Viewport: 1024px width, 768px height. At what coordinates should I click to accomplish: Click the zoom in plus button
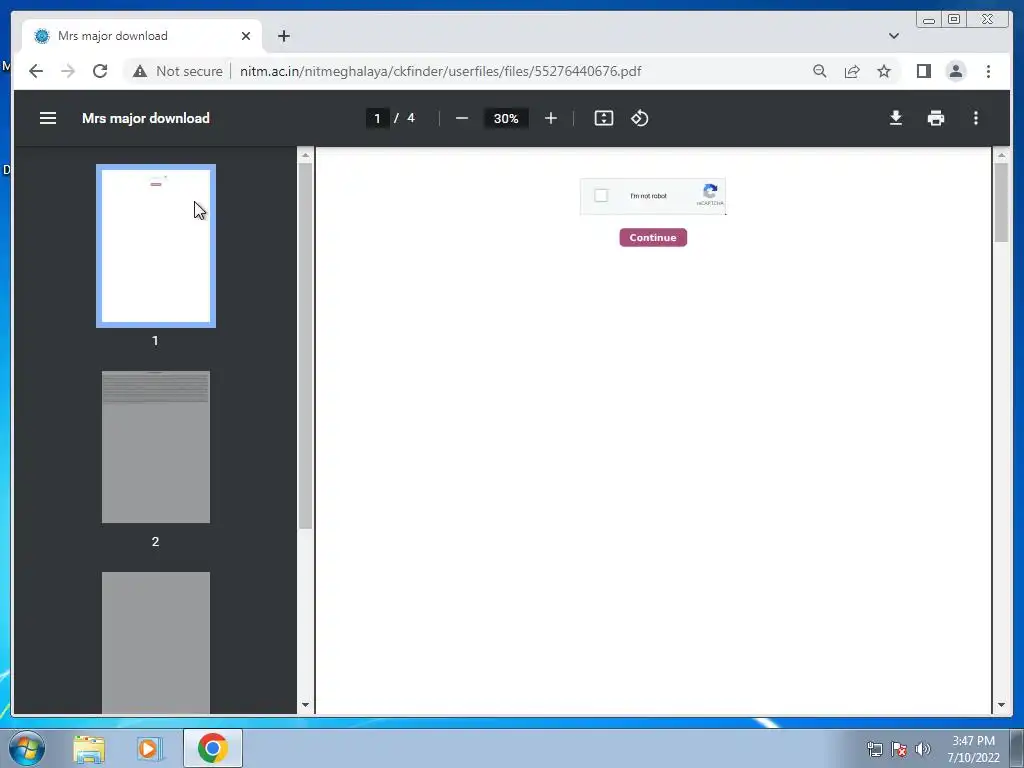click(x=551, y=118)
